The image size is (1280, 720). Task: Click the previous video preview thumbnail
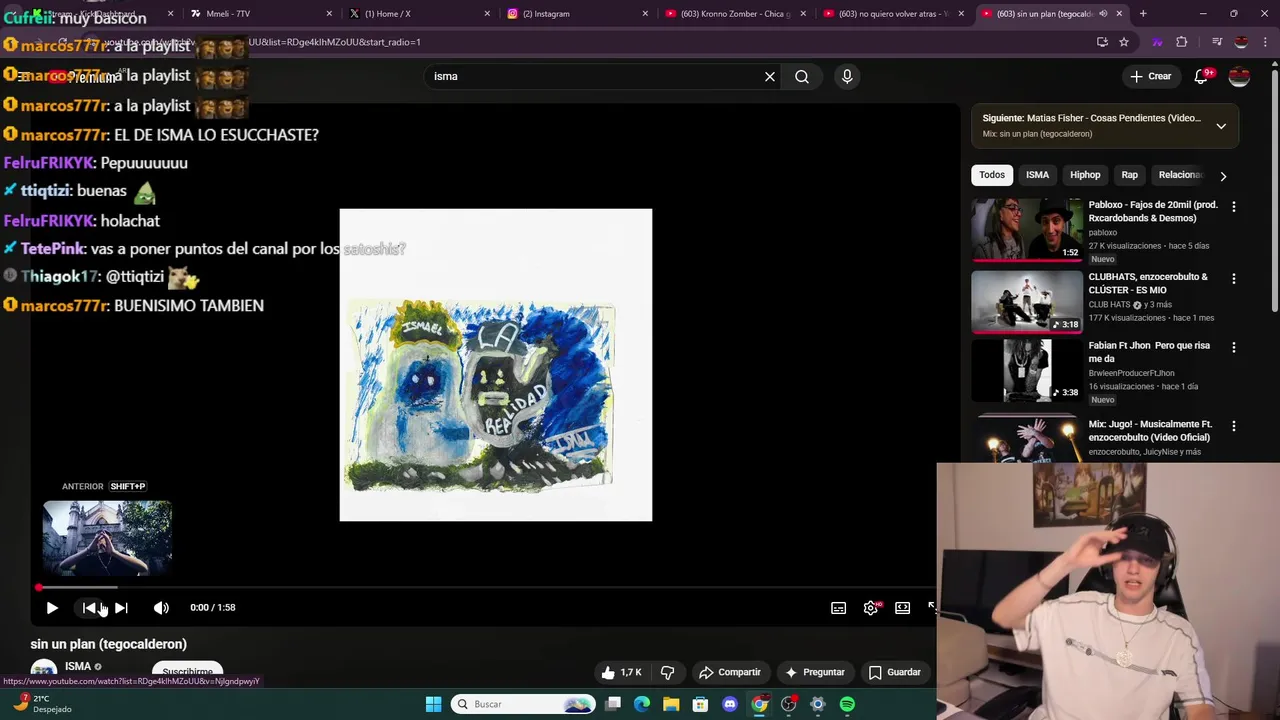click(x=107, y=539)
